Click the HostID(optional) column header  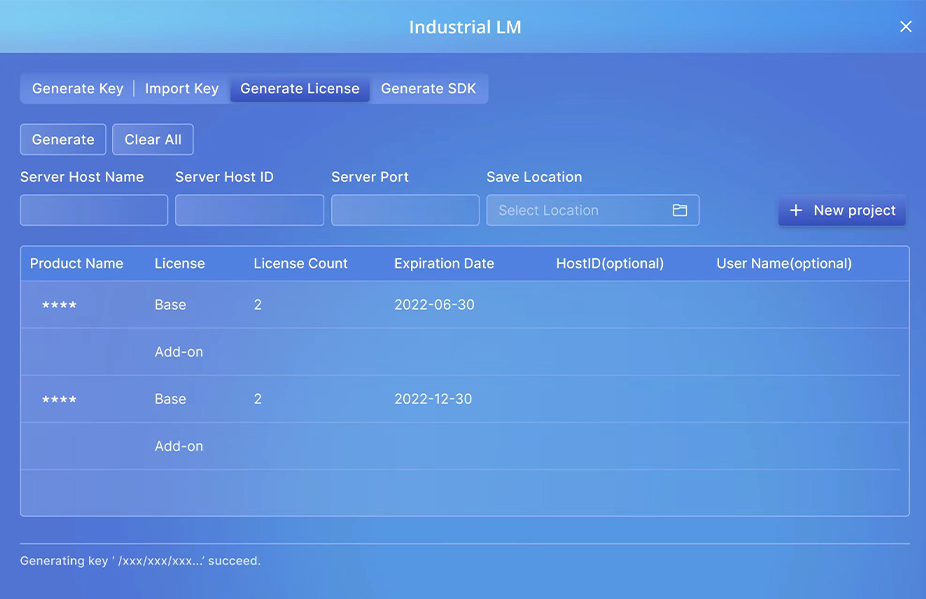610,263
